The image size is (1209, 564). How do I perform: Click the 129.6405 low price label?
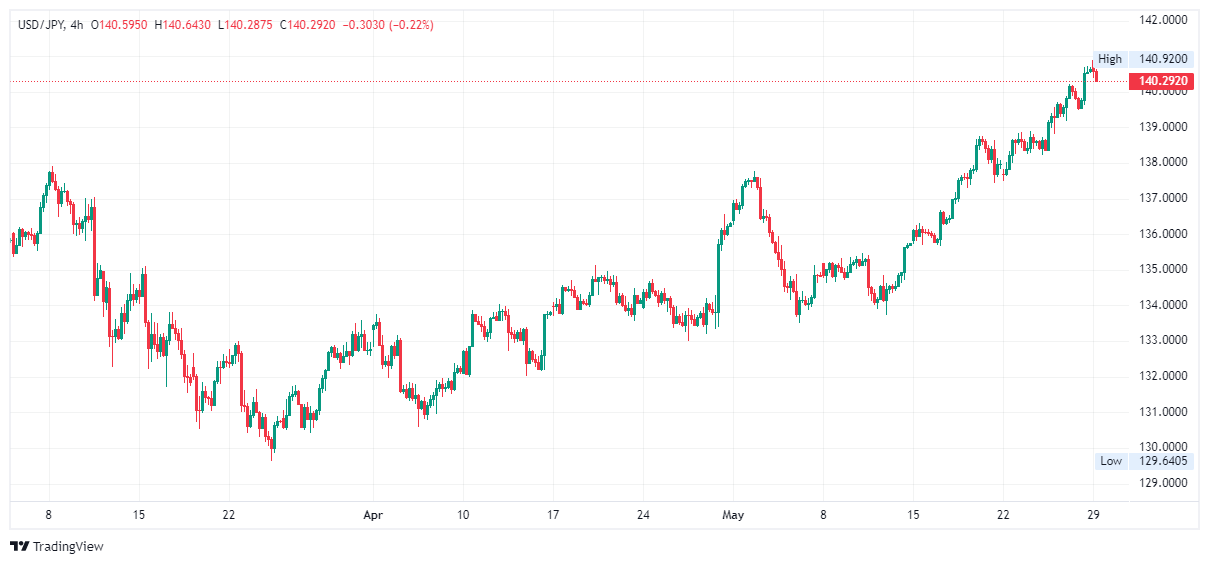click(x=1163, y=461)
